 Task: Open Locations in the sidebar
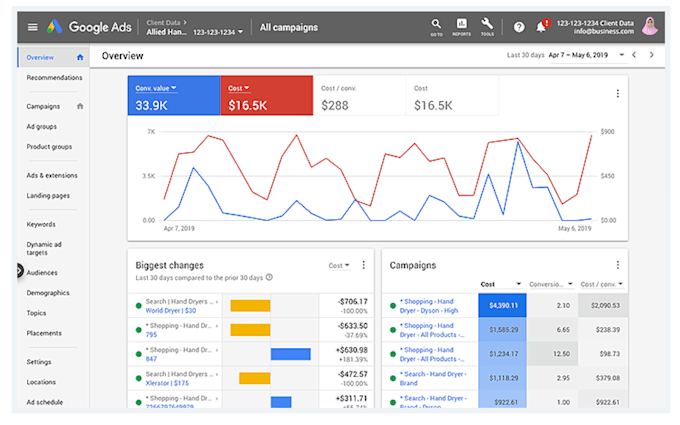41,382
